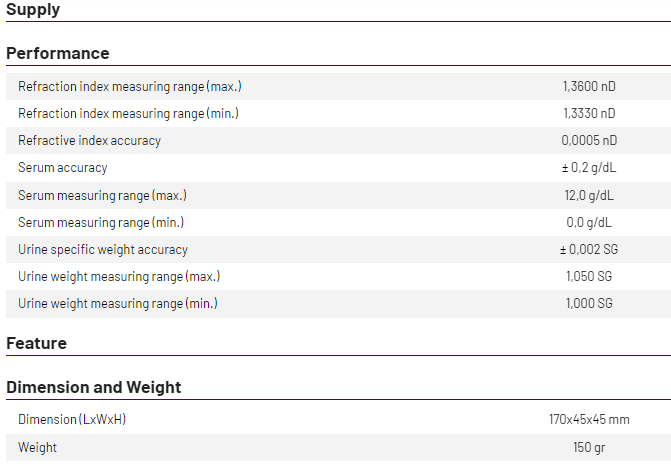The image size is (671, 473).
Task: Expand the Feature section heading
Action: [37, 343]
